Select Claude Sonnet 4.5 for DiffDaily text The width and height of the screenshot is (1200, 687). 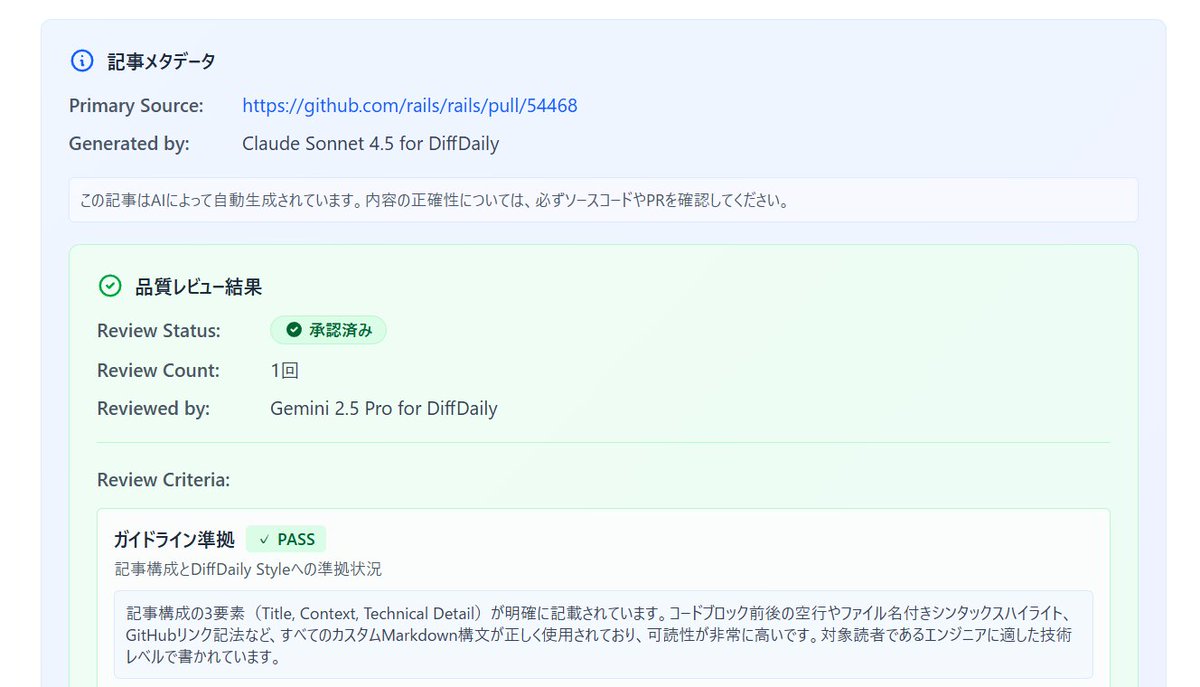371,143
